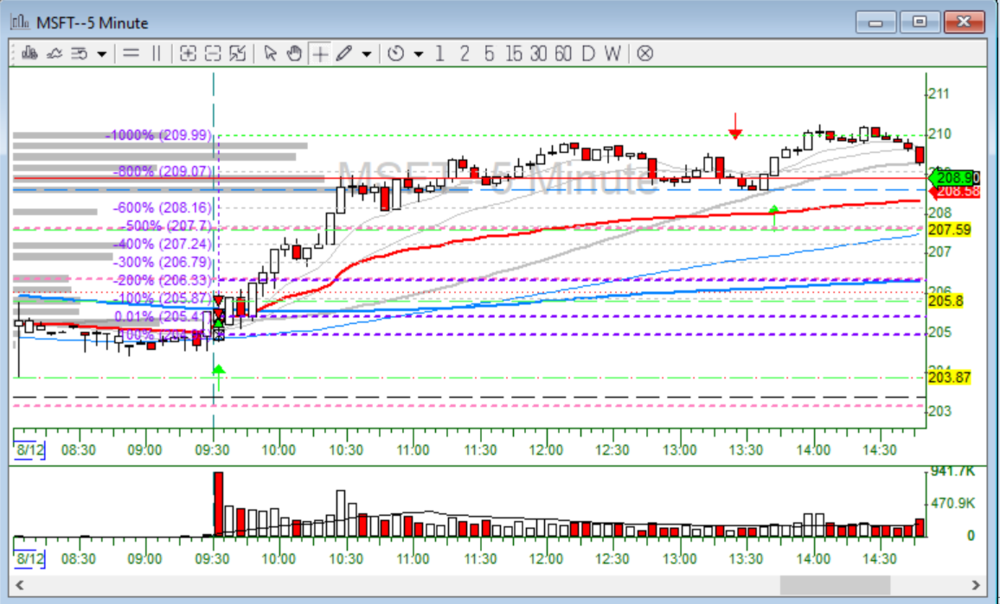Activate the arrow pointer mode

270,53
